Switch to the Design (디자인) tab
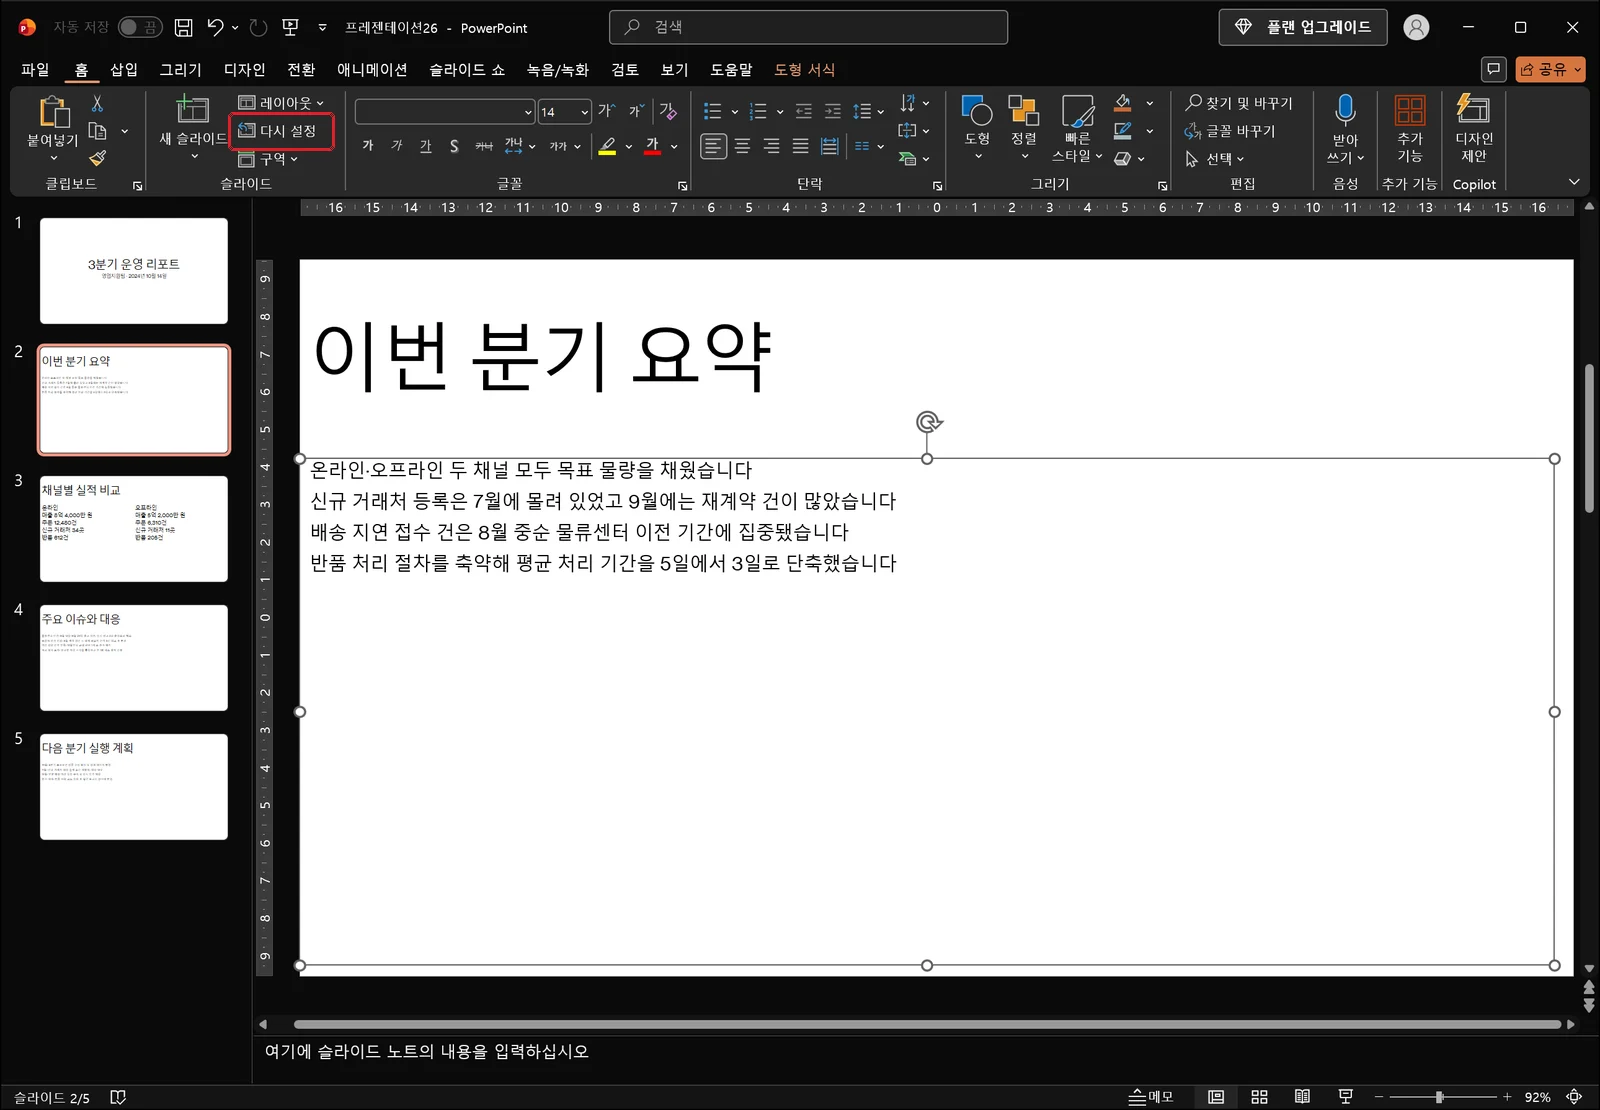The height and width of the screenshot is (1110, 1600). pyautogui.click(x=245, y=69)
